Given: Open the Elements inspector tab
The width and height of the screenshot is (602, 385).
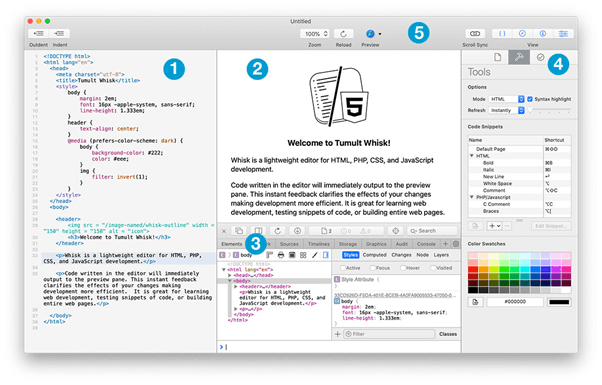Looking at the screenshot, I should tap(232, 244).
